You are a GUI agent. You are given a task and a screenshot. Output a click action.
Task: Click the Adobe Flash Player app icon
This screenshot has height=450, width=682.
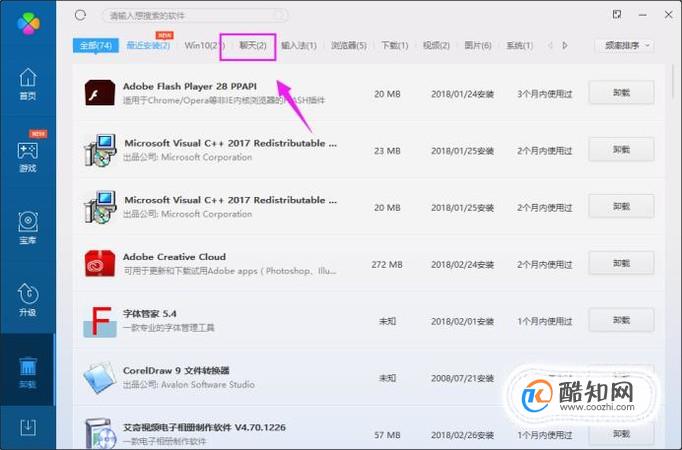[100, 93]
